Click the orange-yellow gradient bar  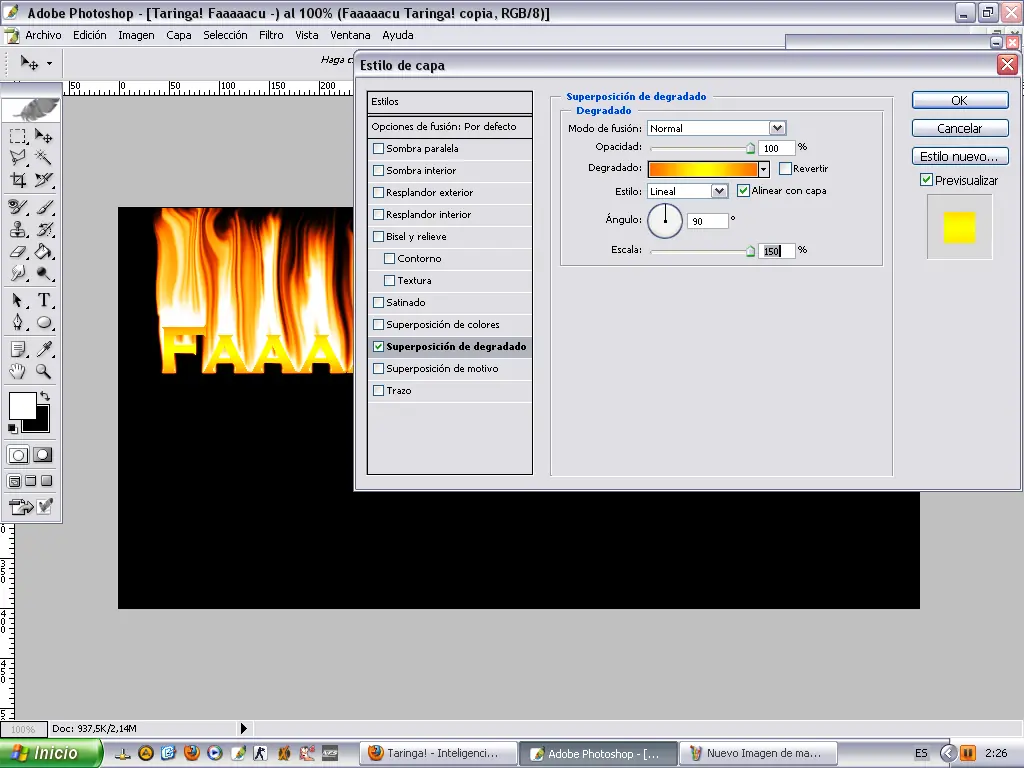coord(703,169)
